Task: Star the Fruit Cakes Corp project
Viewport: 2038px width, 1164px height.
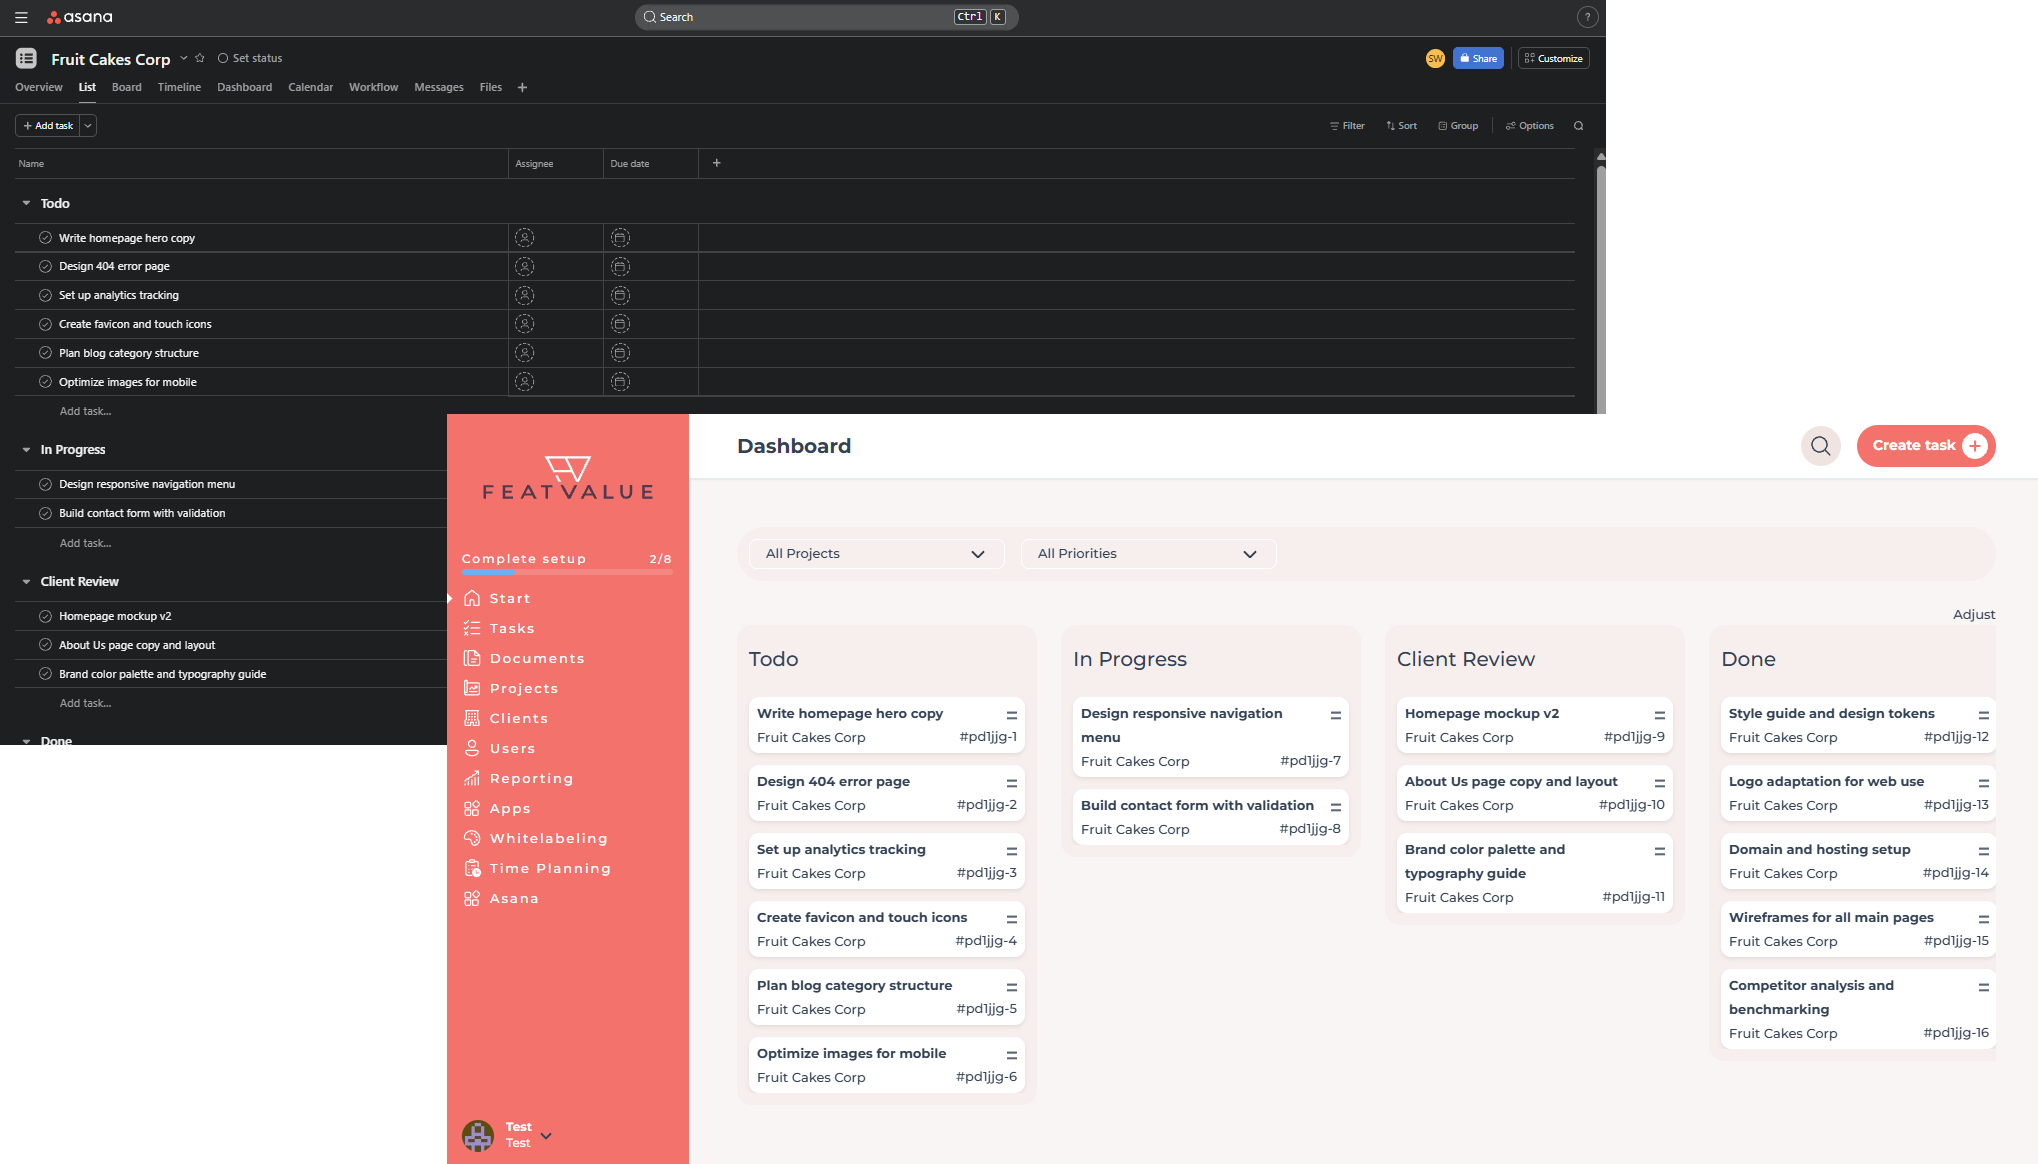Action: click(200, 58)
